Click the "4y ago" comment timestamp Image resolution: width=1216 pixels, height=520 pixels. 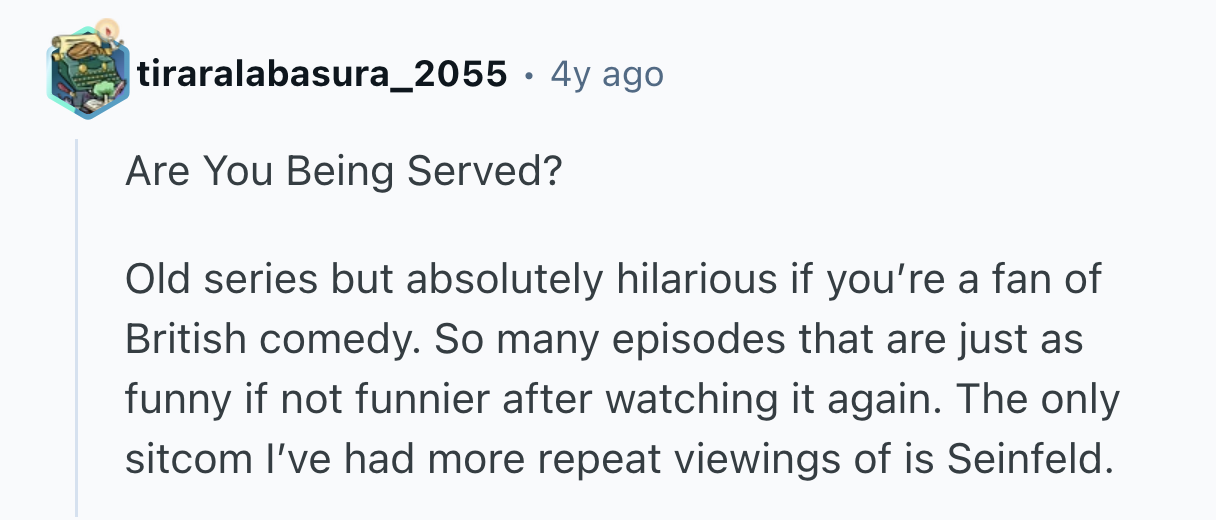click(x=606, y=74)
